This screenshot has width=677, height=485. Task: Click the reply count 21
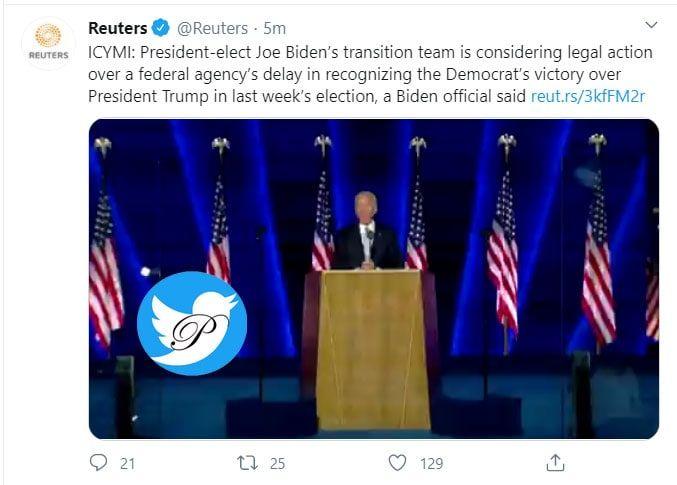pos(127,463)
